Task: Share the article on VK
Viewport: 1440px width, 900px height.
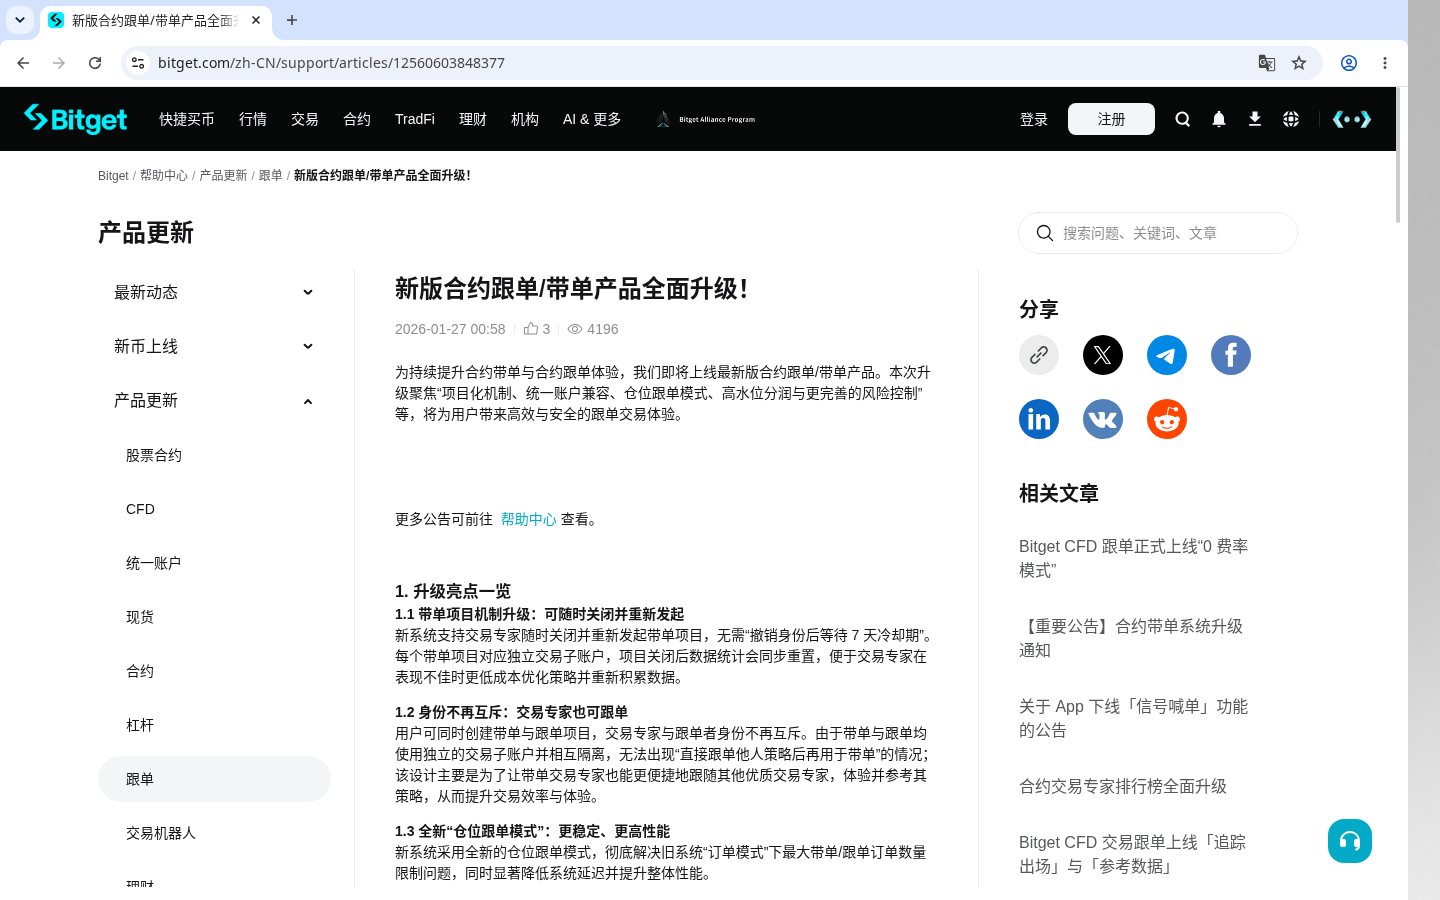Action: (1103, 419)
